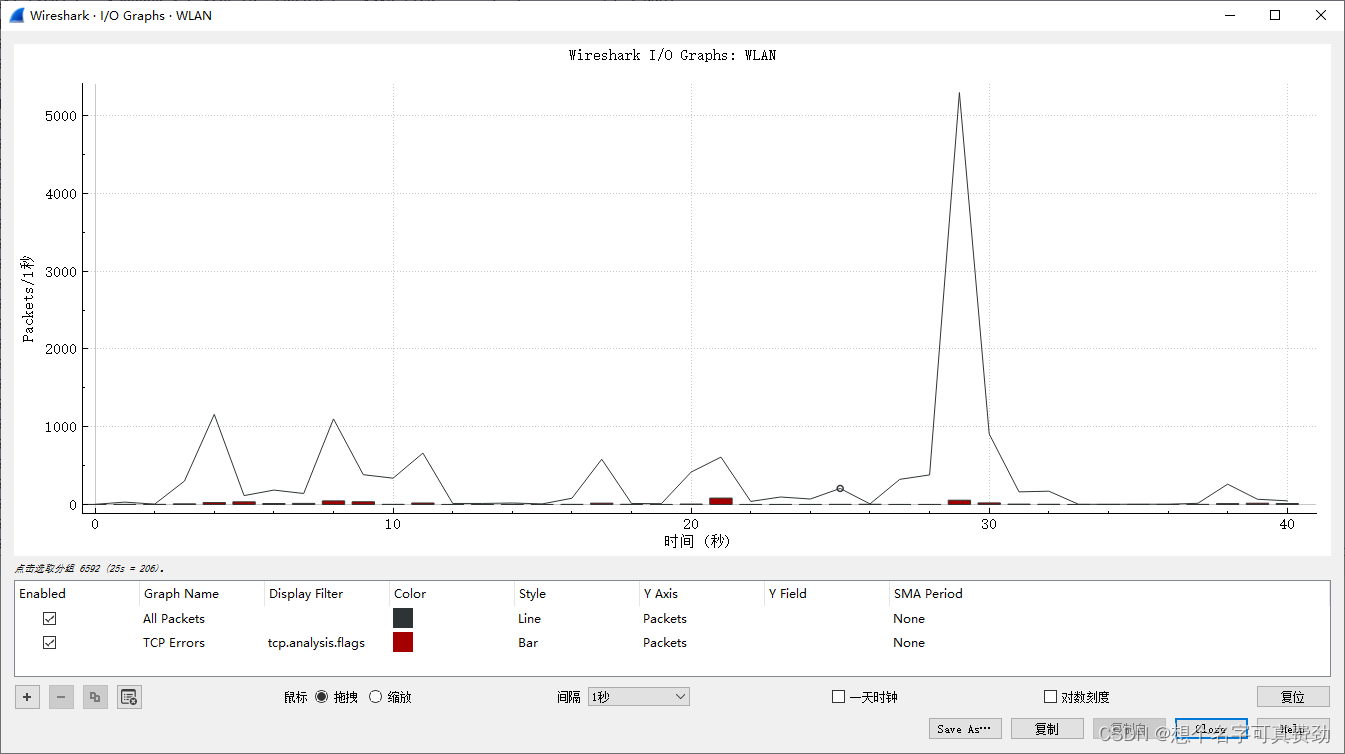Click the plus icon to add a graph

[x=28, y=697]
